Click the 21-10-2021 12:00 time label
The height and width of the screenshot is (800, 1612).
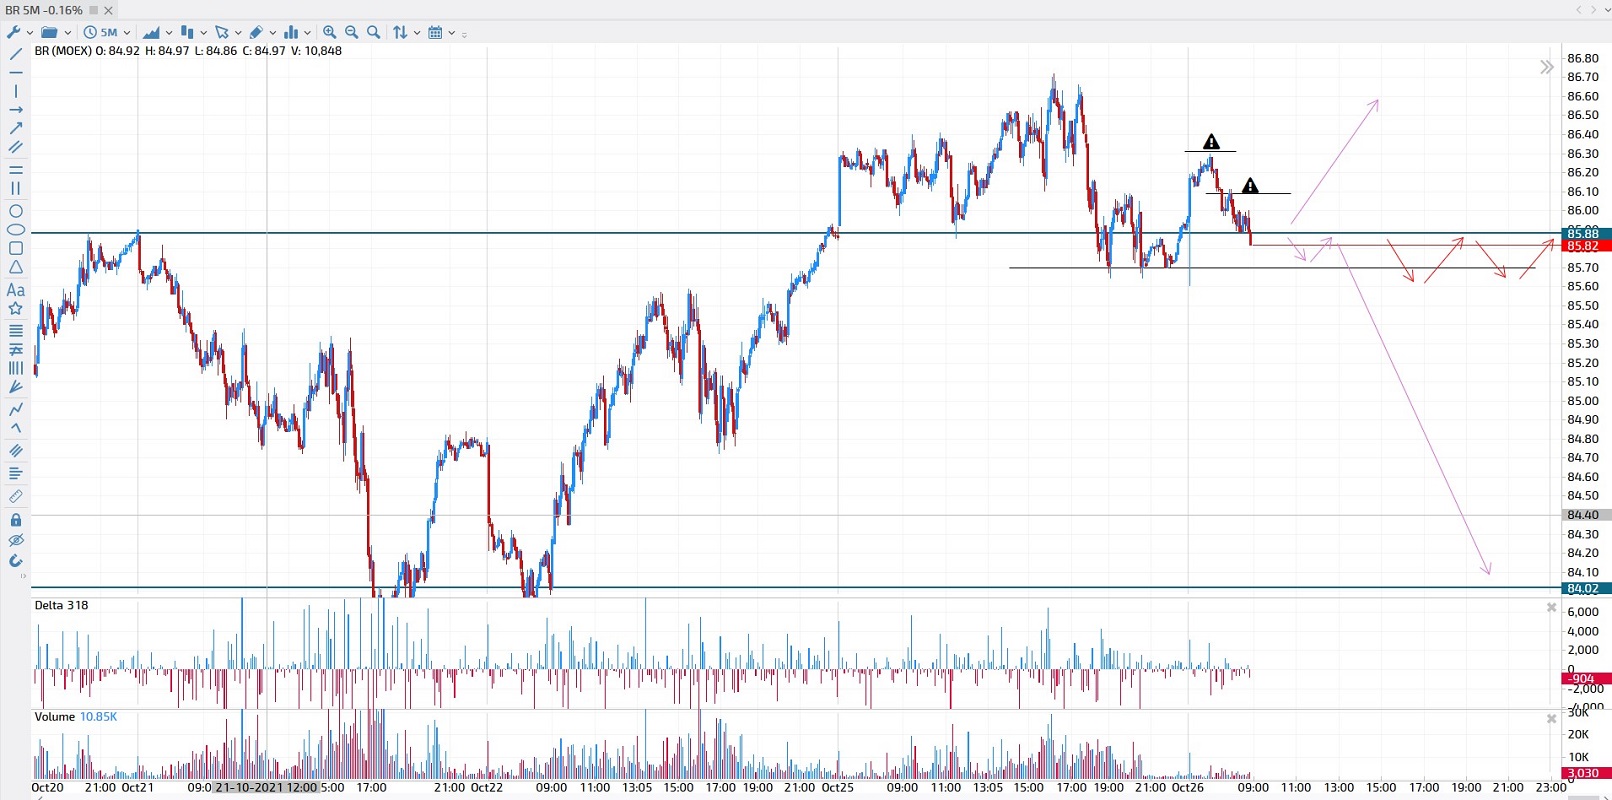click(x=266, y=788)
